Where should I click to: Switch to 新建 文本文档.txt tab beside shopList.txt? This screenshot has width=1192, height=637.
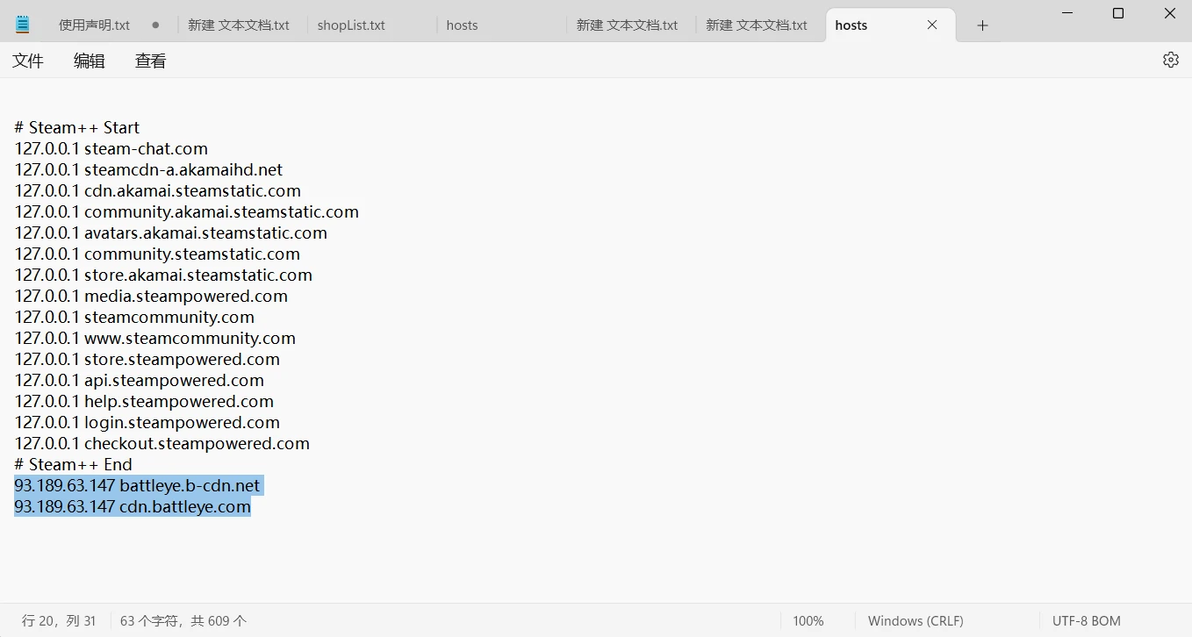pos(239,25)
